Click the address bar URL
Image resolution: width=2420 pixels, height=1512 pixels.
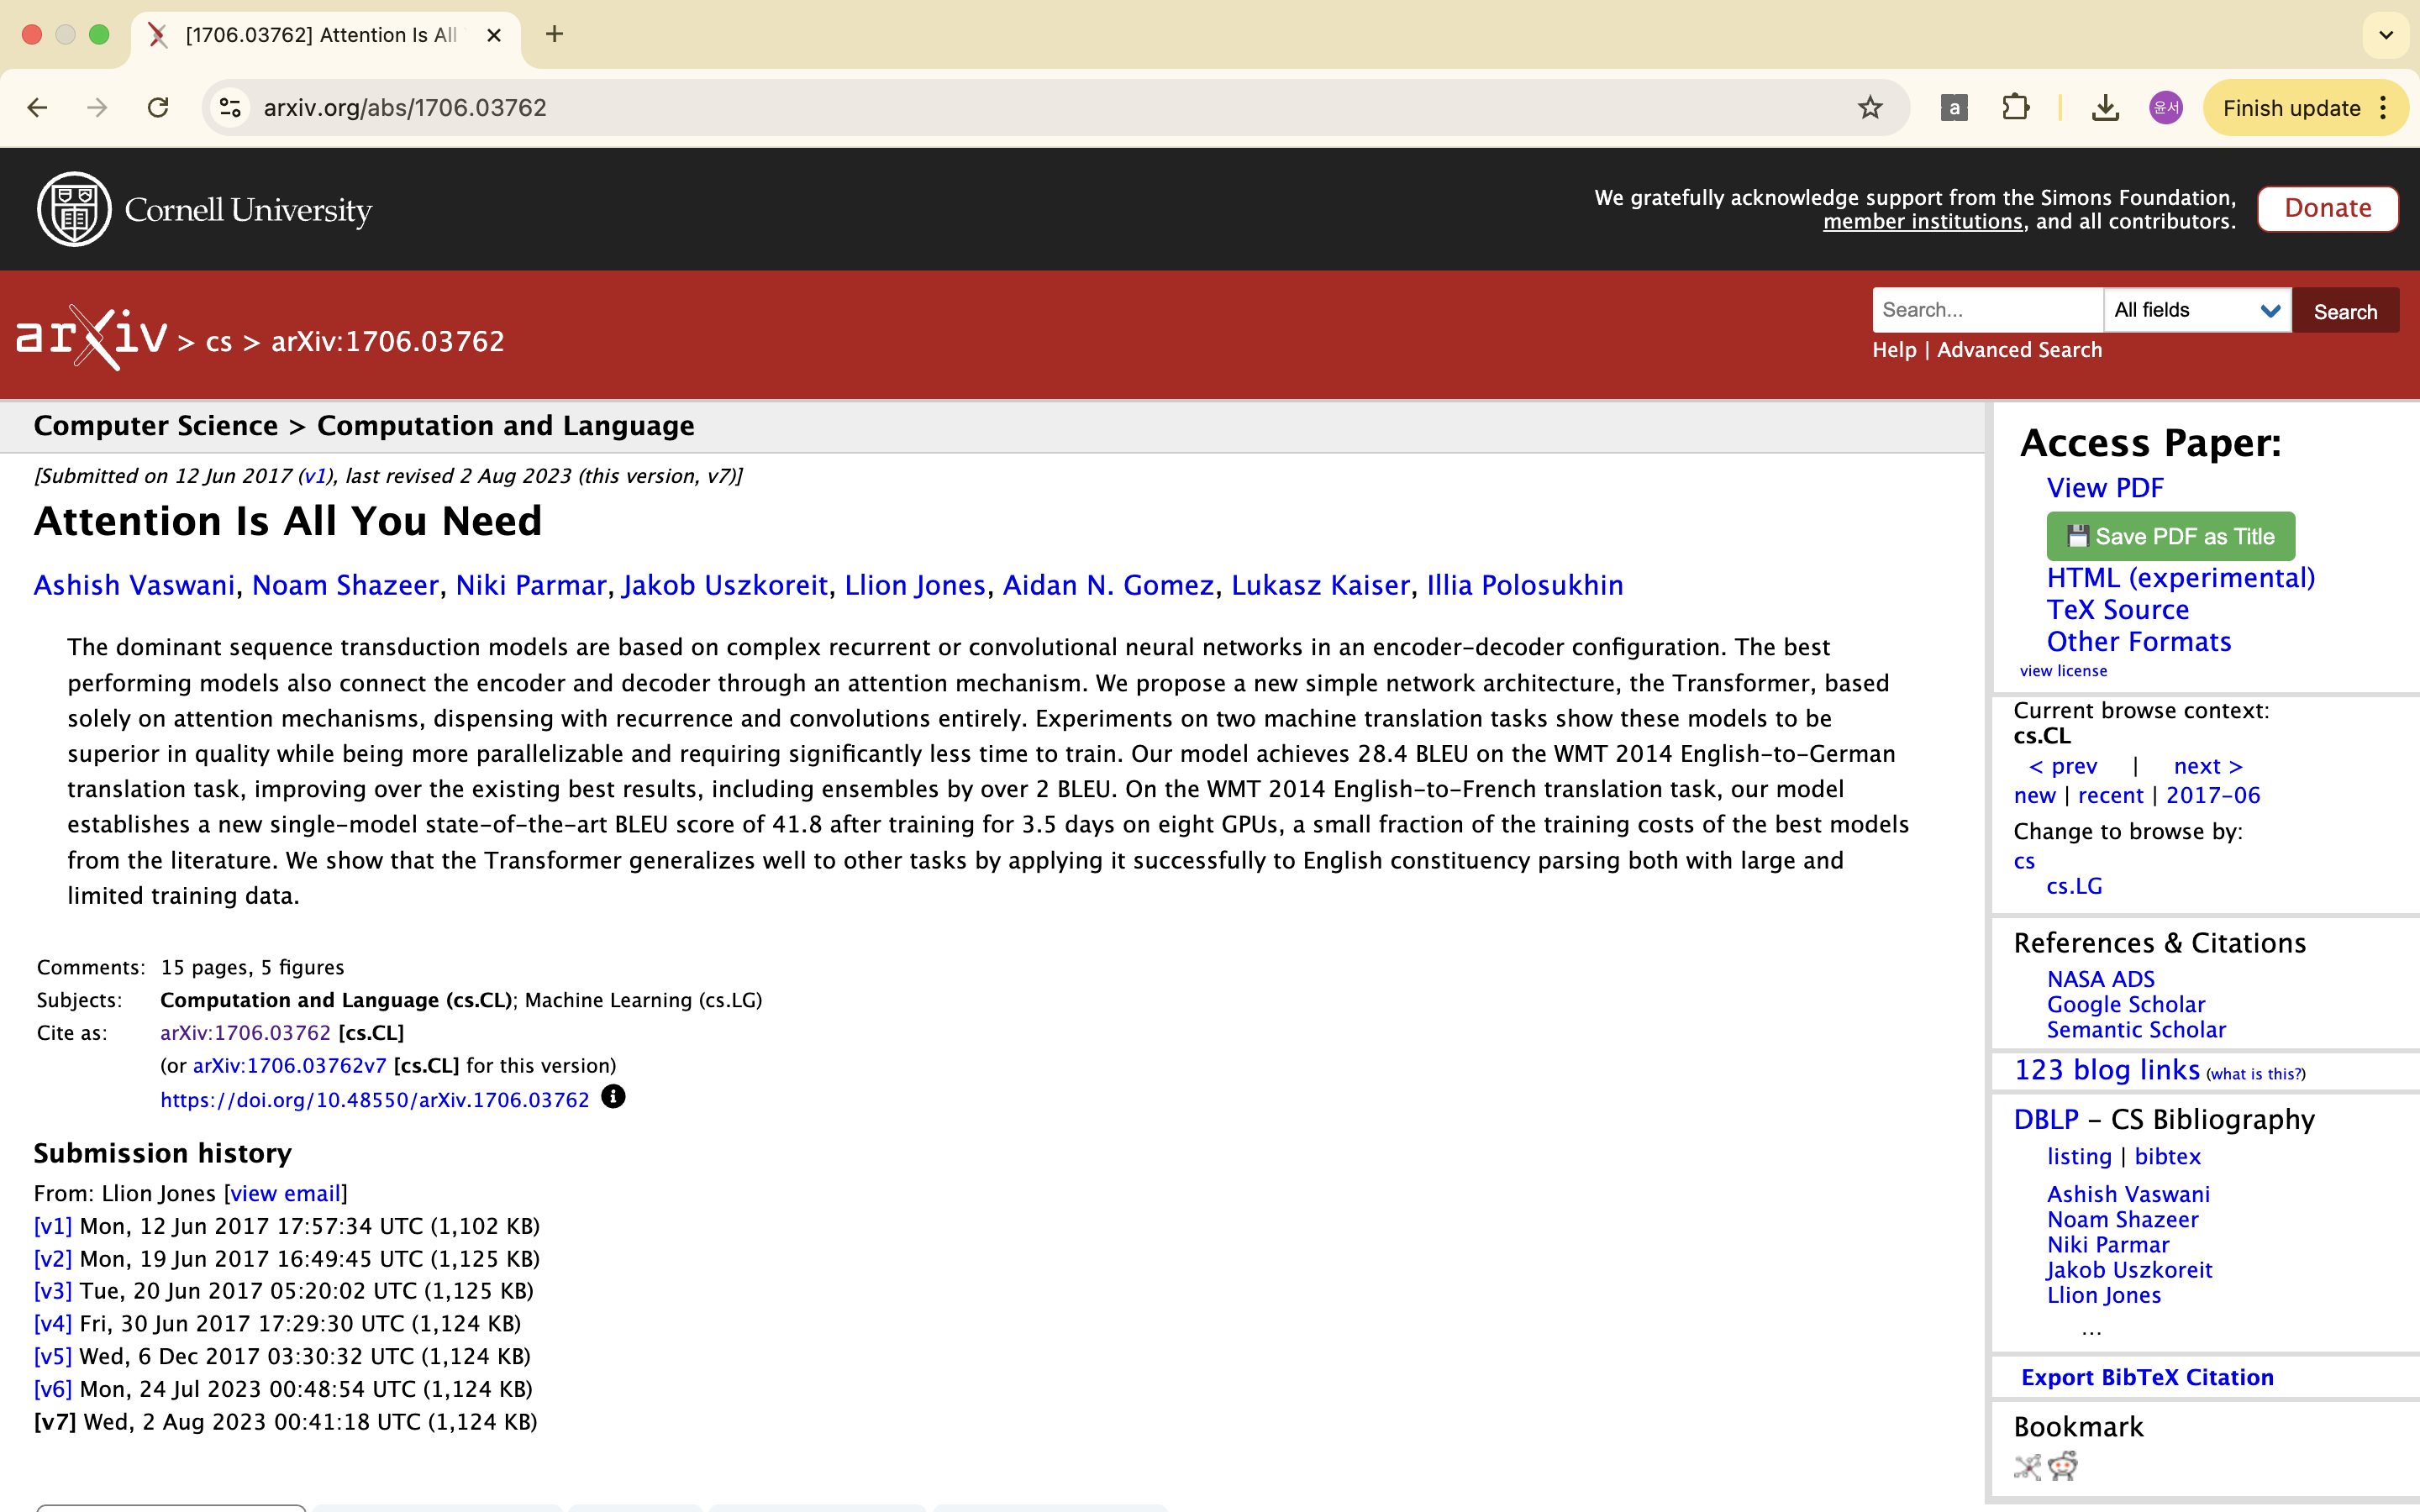click(405, 108)
